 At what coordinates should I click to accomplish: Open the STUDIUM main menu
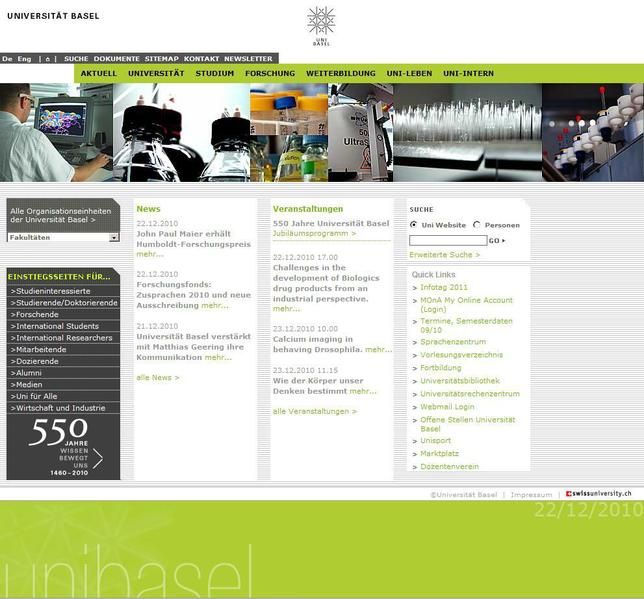pos(215,74)
